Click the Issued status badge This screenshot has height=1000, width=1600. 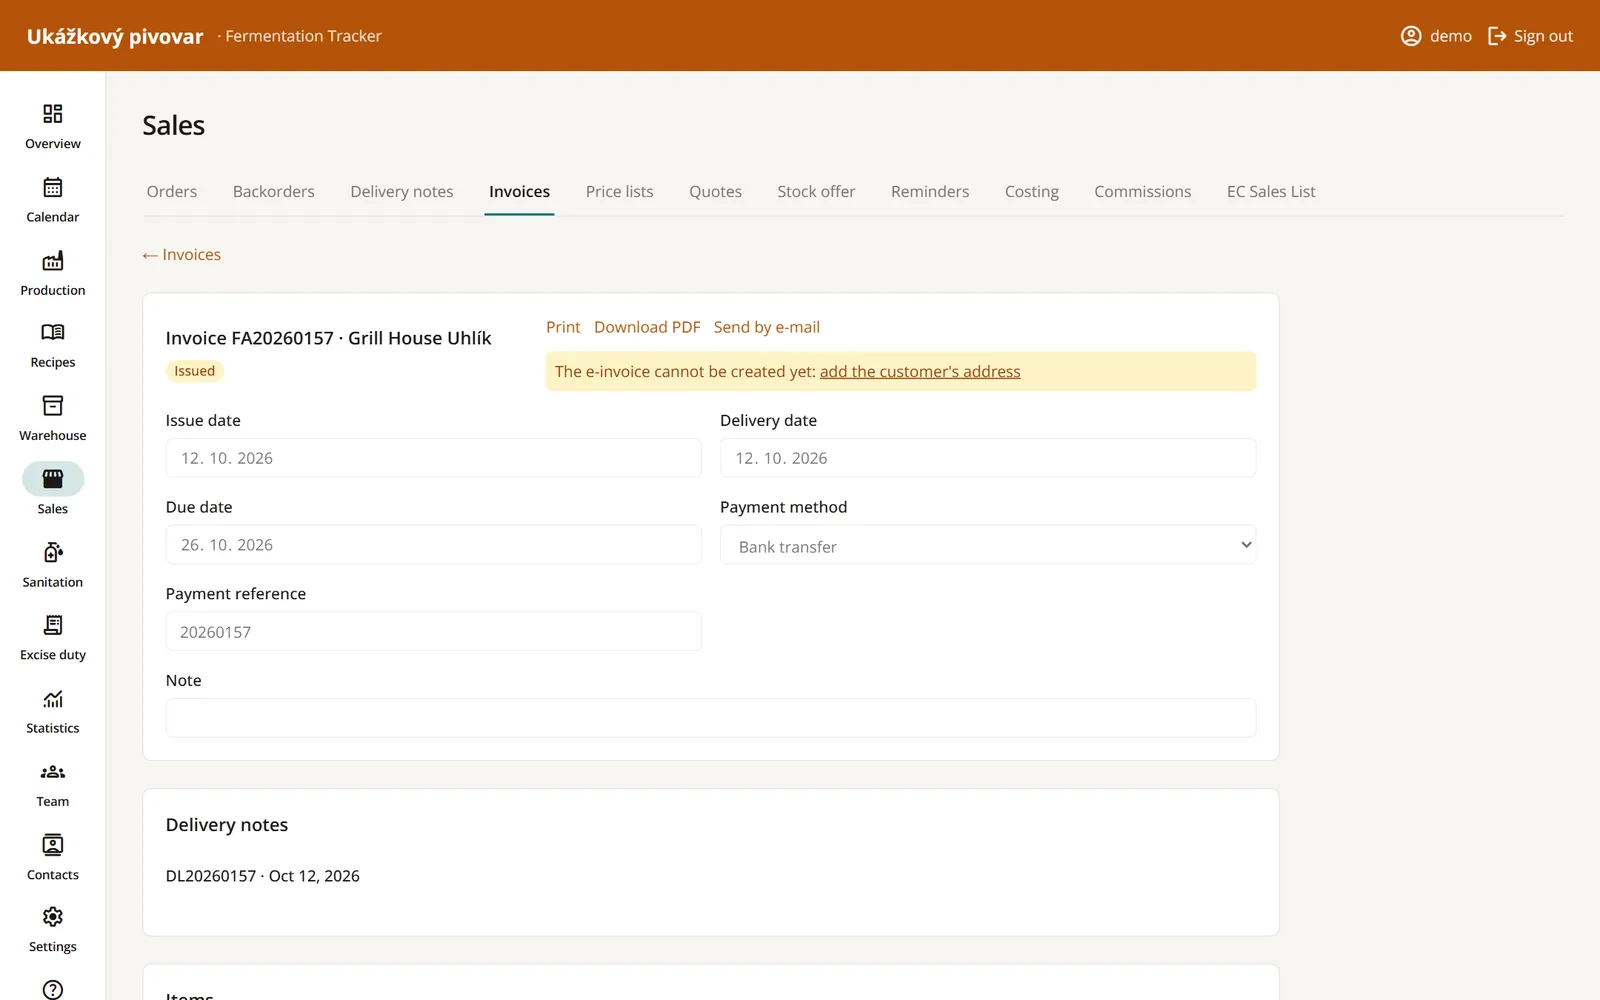click(x=195, y=371)
